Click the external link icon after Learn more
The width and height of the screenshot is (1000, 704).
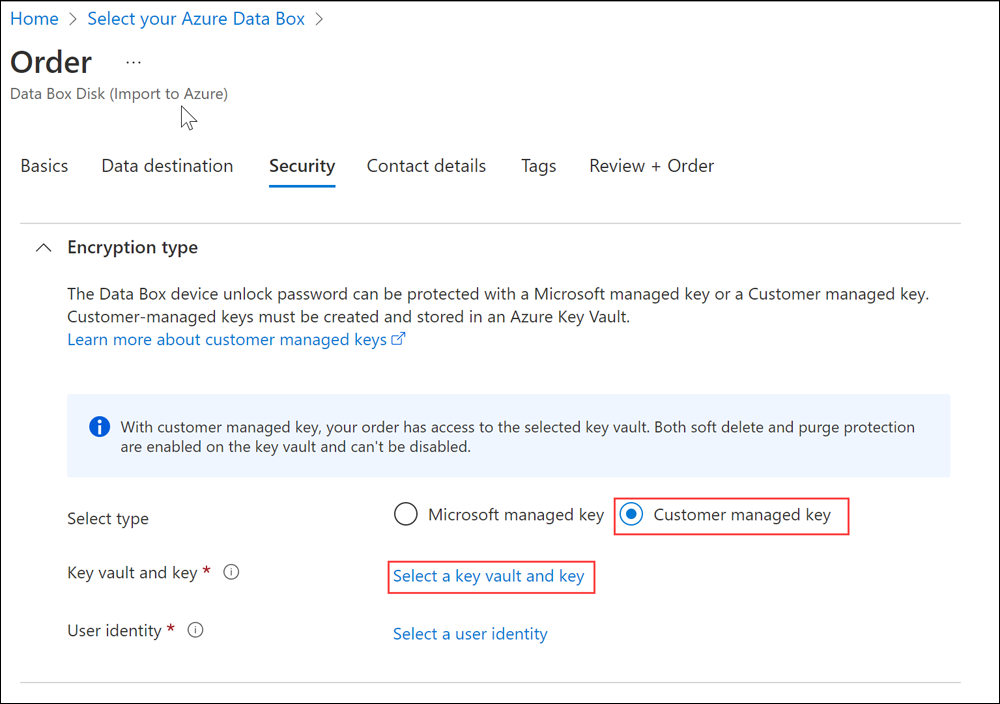398,340
